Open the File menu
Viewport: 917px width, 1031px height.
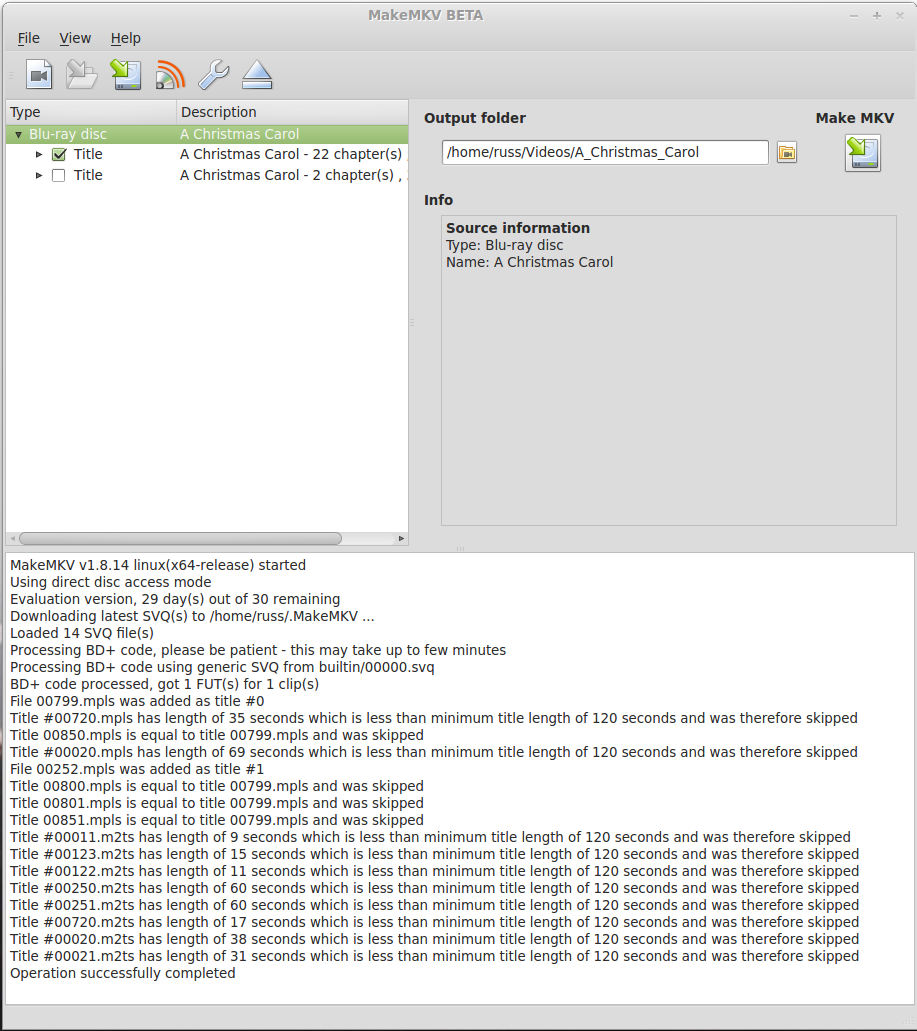click(x=28, y=38)
